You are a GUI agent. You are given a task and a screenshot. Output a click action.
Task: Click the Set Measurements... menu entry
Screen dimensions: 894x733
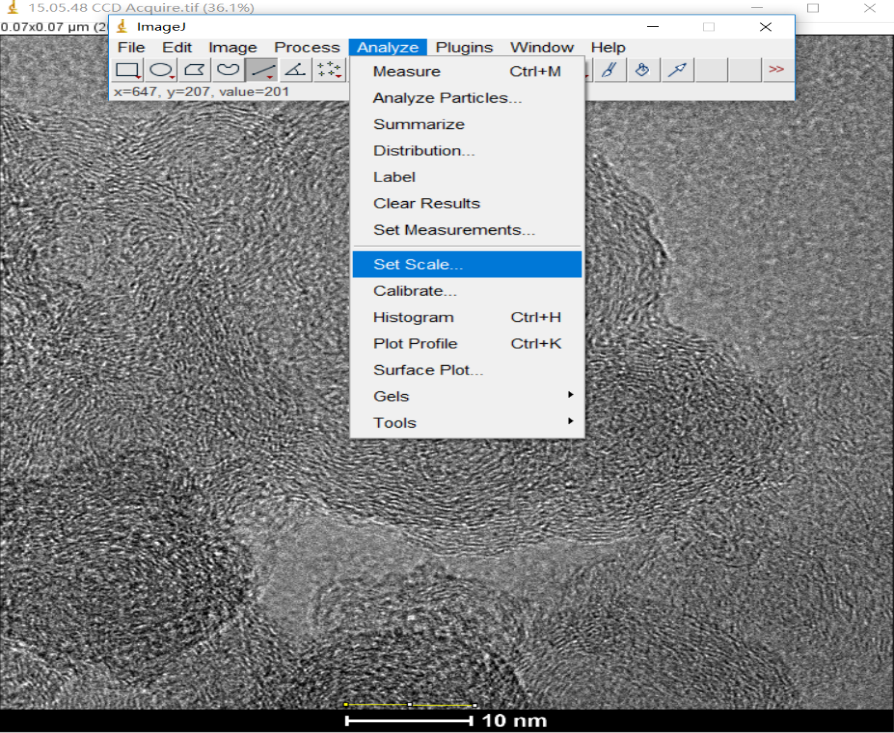[454, 230]
